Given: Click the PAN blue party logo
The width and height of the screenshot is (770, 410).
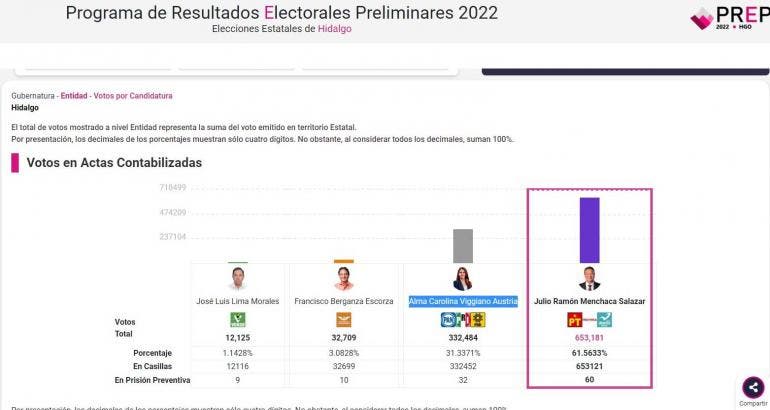Looking at the screenshot, I should pyautogui.click(x=448, y=320).
